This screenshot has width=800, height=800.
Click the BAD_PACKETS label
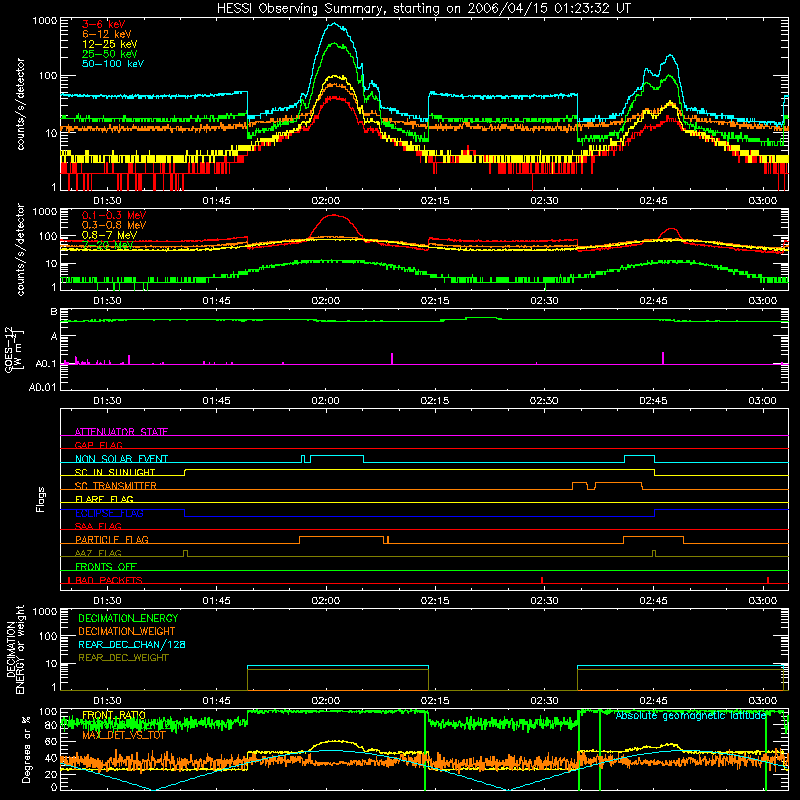click(109, 580)
